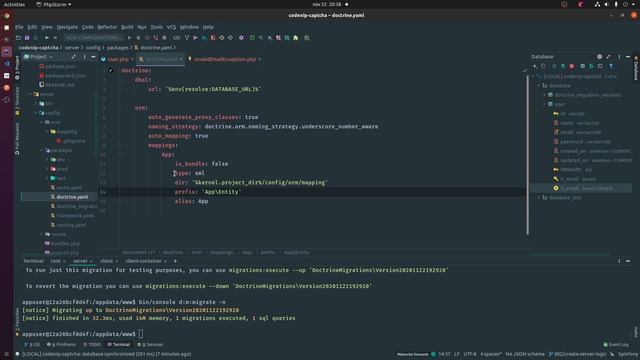
Task: Click the Database panel settings gear
Action: coord(599,57)
